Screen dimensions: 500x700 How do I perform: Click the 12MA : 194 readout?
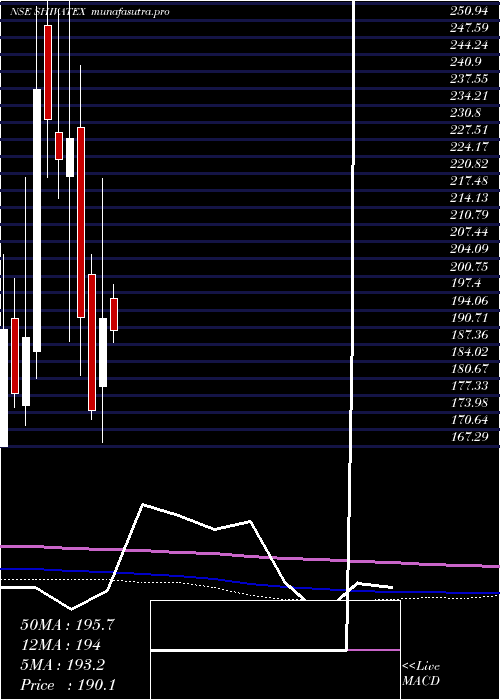point(61,645)
